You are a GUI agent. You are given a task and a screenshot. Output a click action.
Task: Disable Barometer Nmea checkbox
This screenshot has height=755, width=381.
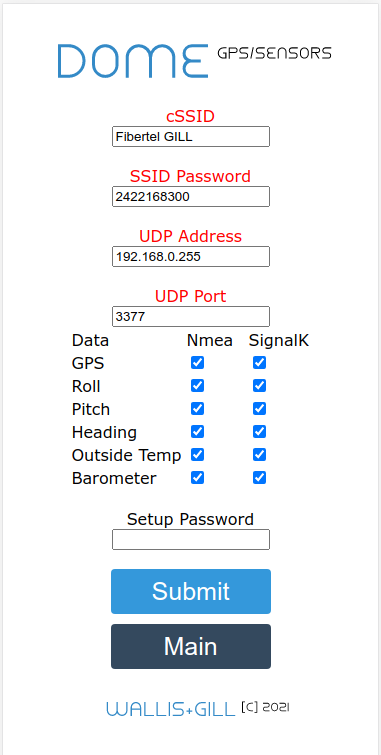tap(197, 478)
